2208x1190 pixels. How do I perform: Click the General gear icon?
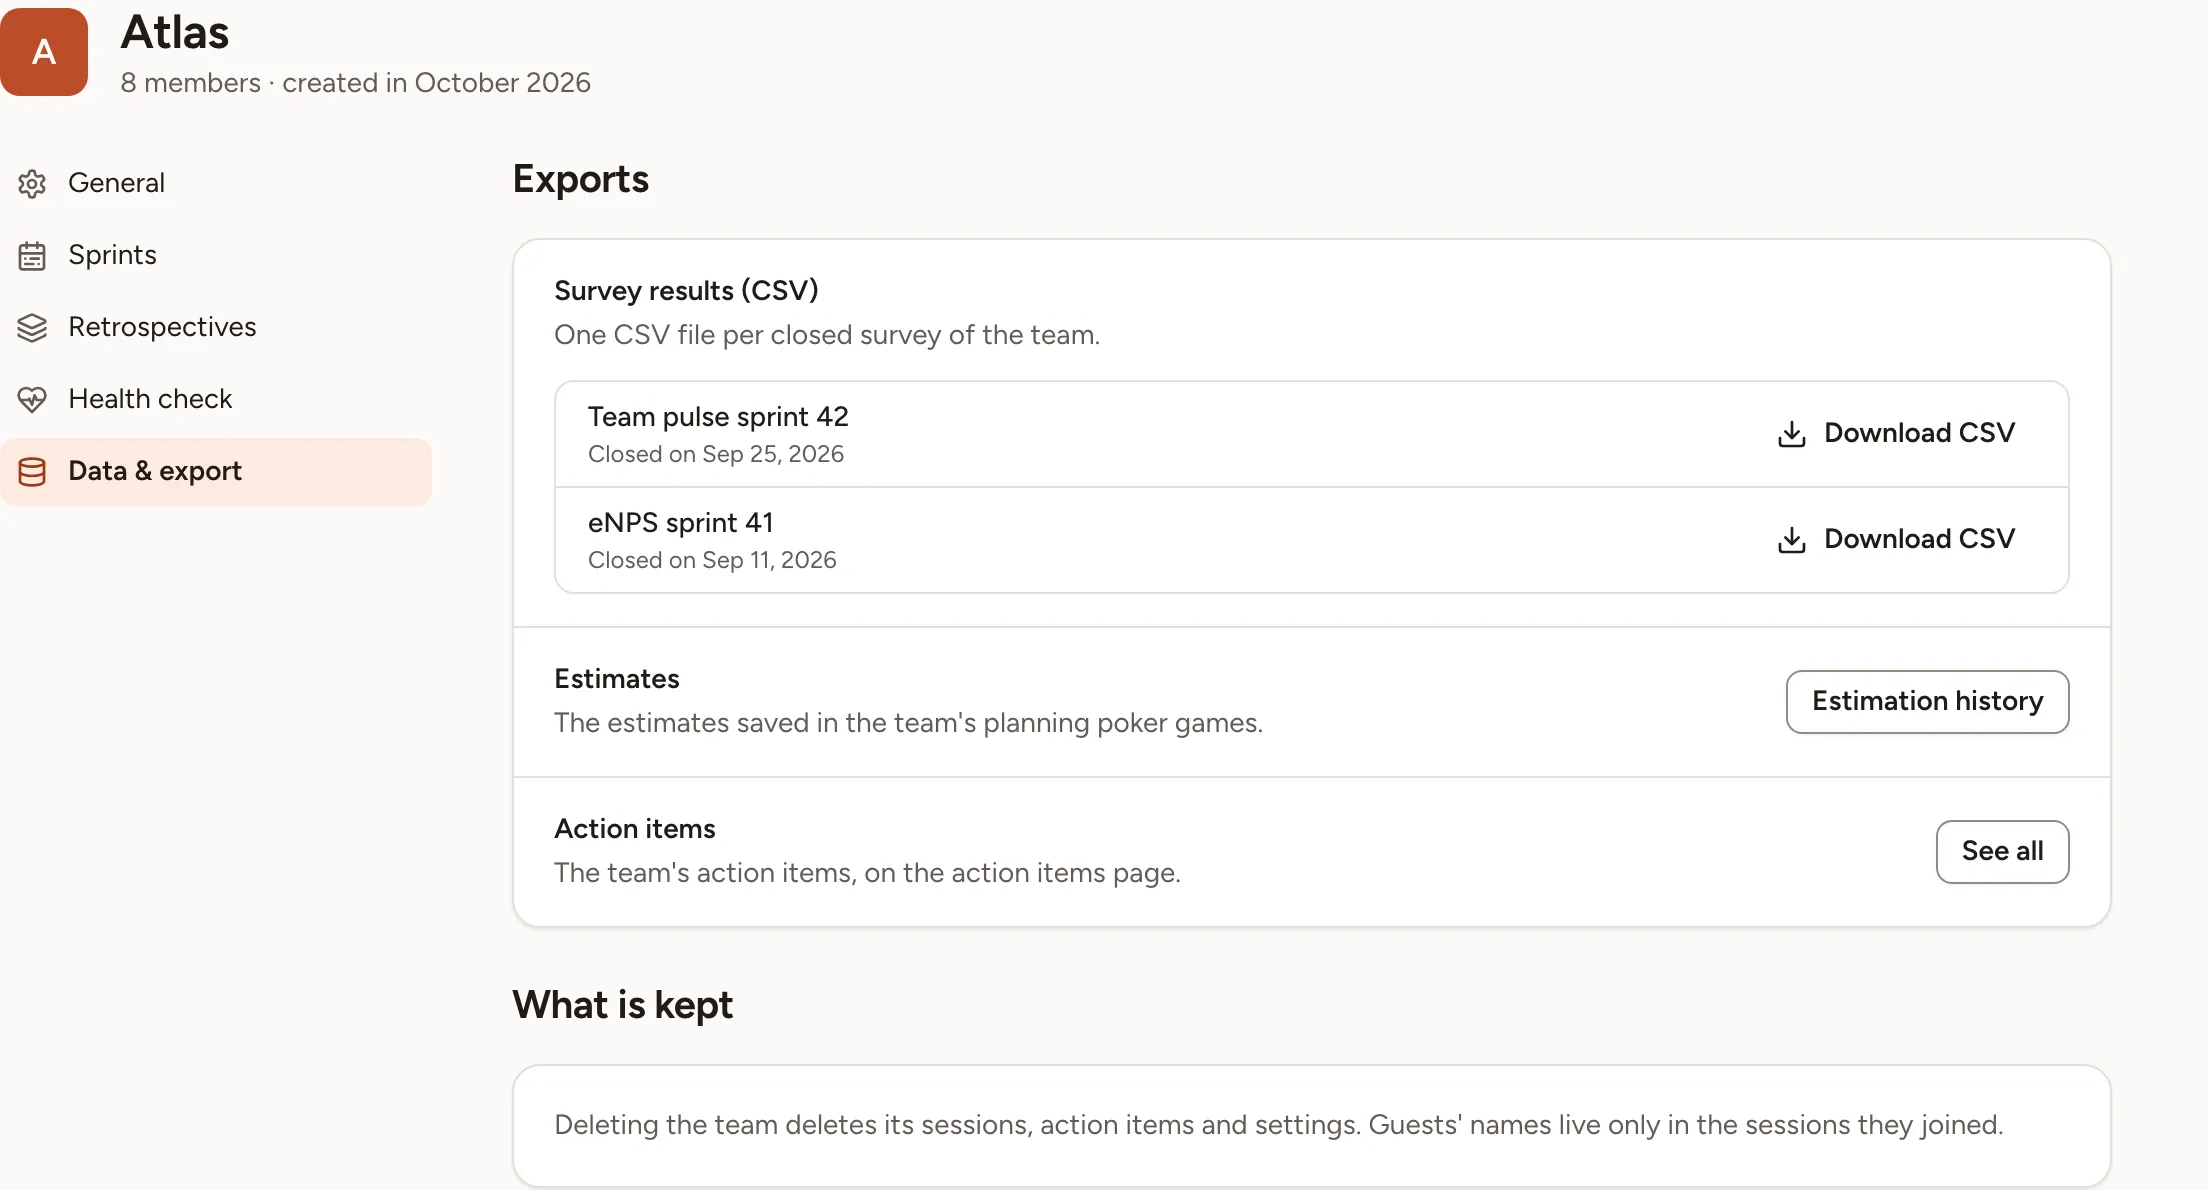[32, 184]
